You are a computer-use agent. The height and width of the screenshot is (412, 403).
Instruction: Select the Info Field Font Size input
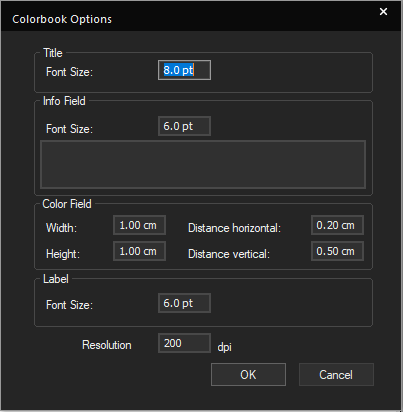click(184, 126)
